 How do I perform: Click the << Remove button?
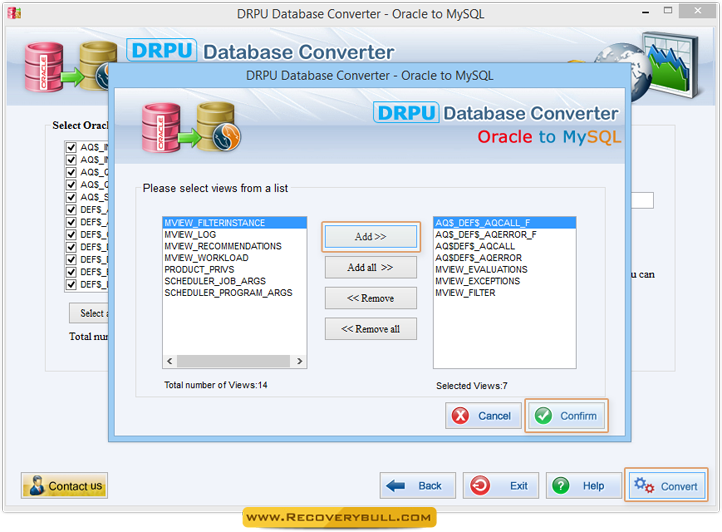(371, 298)
